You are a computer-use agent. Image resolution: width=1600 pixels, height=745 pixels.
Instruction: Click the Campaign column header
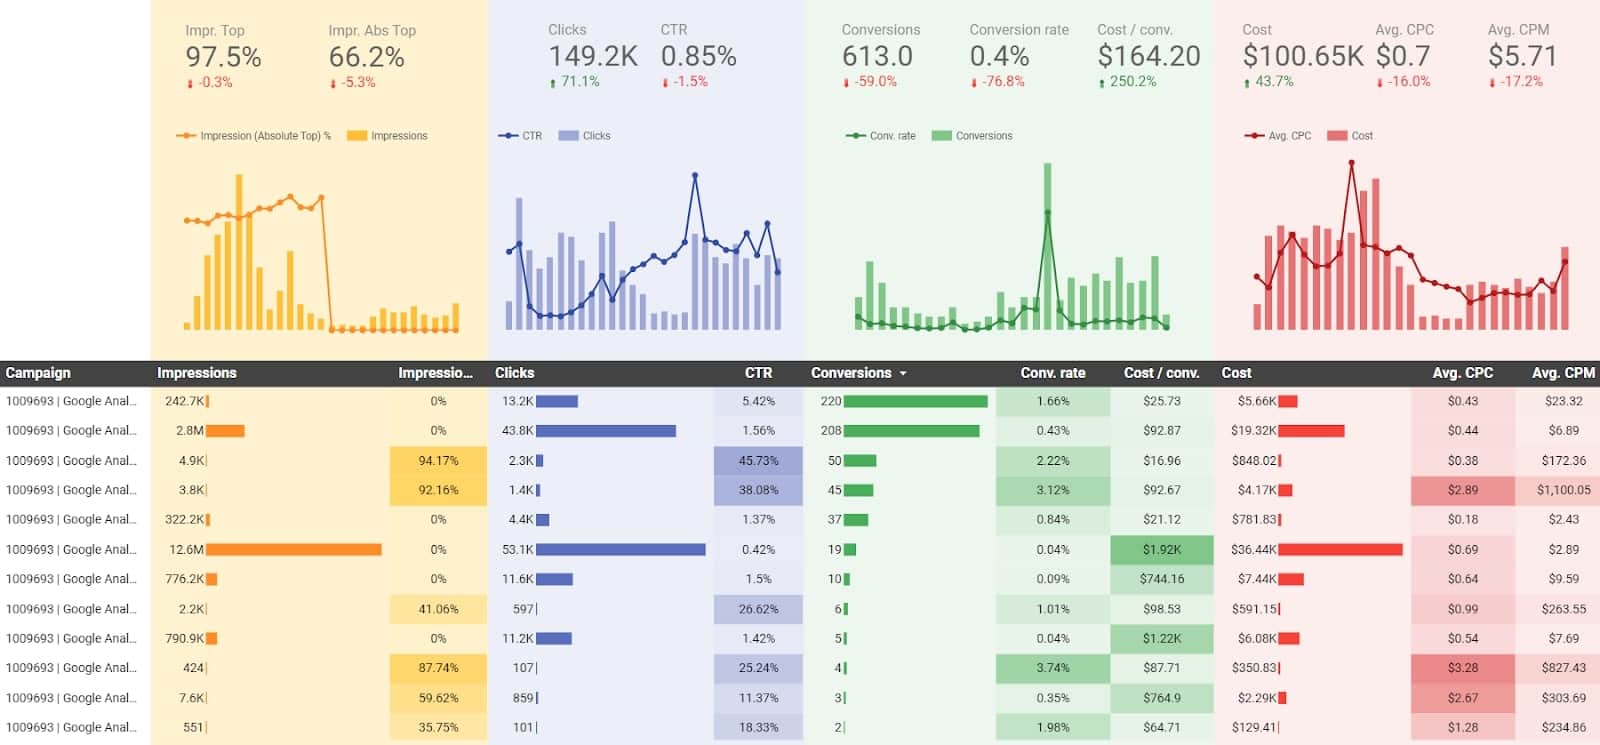click(x=38, y=373)
